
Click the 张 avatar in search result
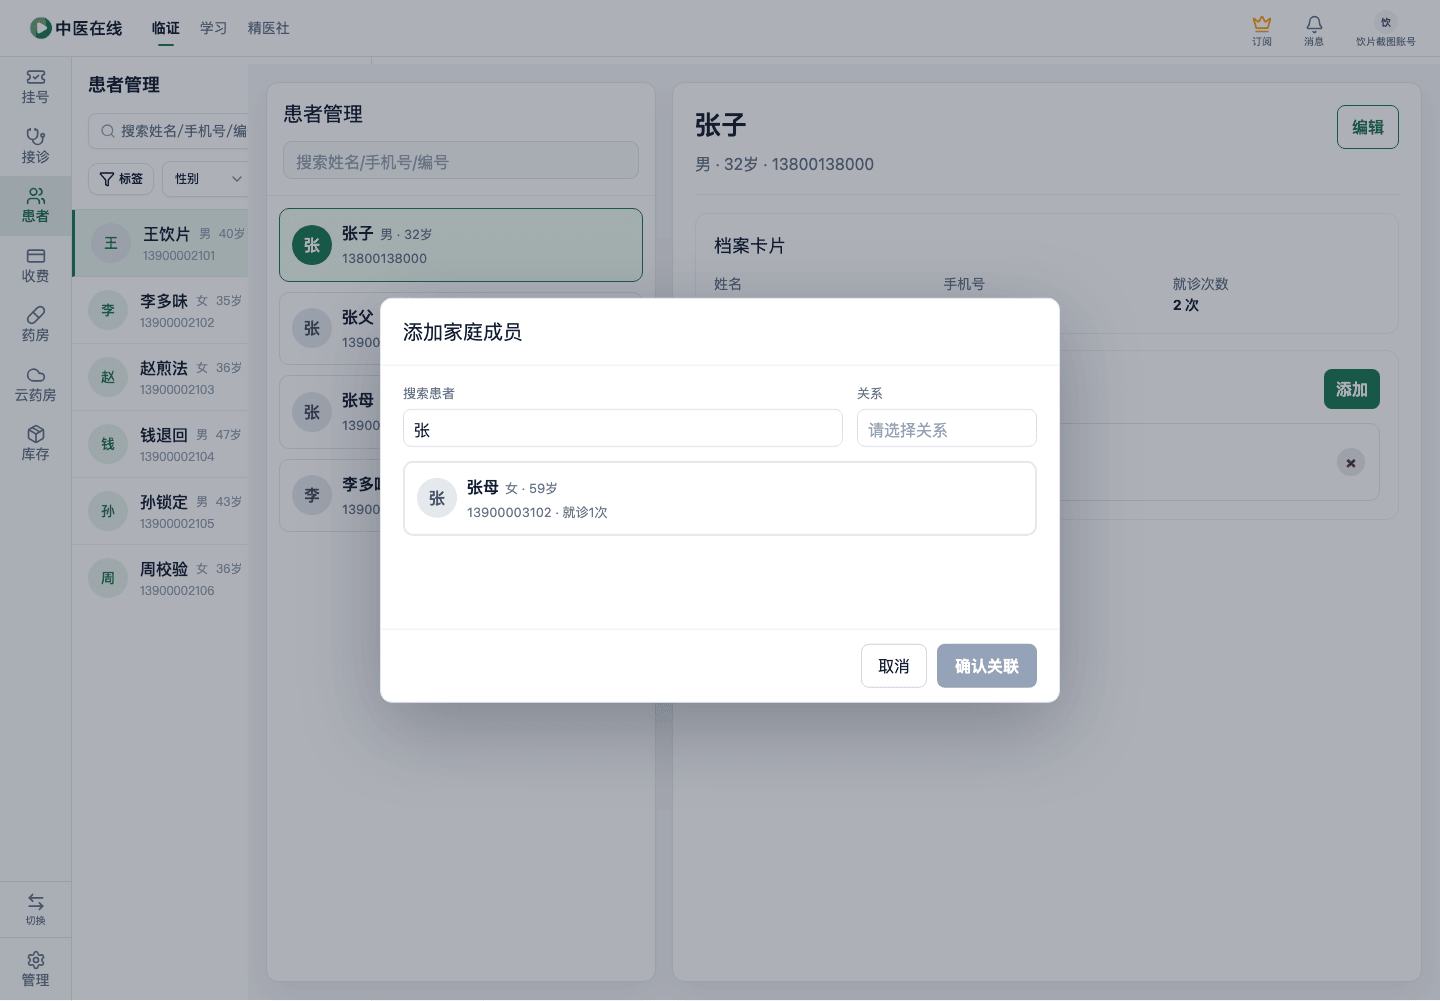click(x=437, y=498)
